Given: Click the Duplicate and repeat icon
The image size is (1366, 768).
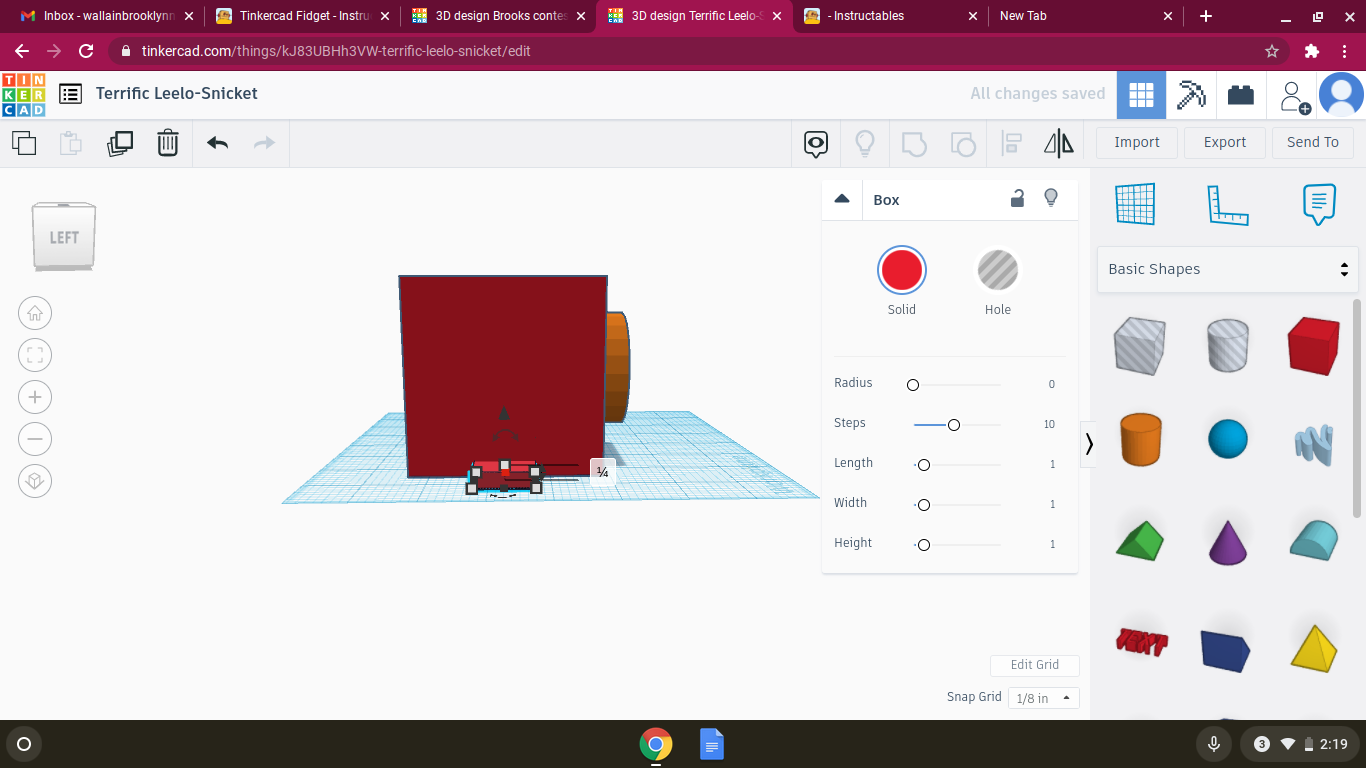Looking at the screenshot, I should coord(120,143).
